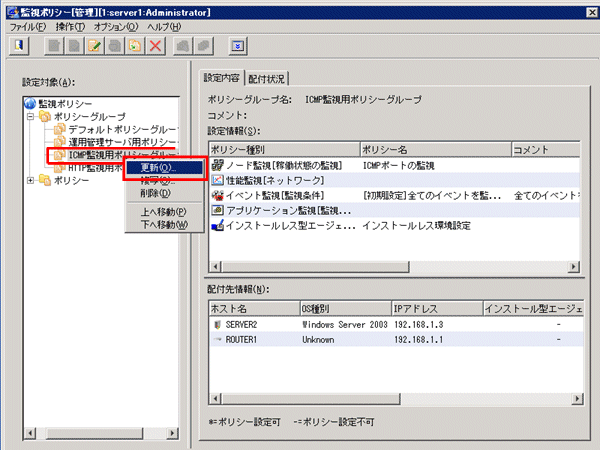The width and height of the screenshot is (600, 450).
Task: Select the ノード監視 row icon
Action: (x=218, y=164)
